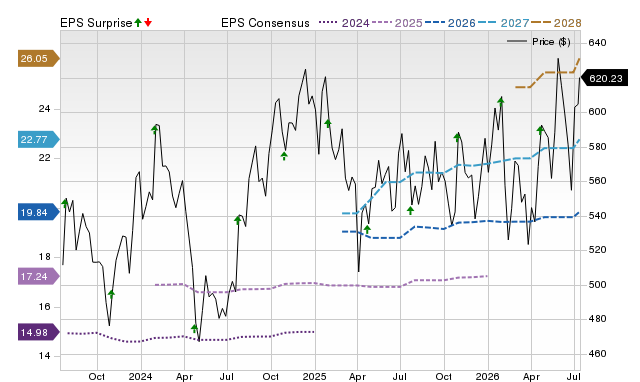Select the 2025 consensus legend entry

pos(397,23)
